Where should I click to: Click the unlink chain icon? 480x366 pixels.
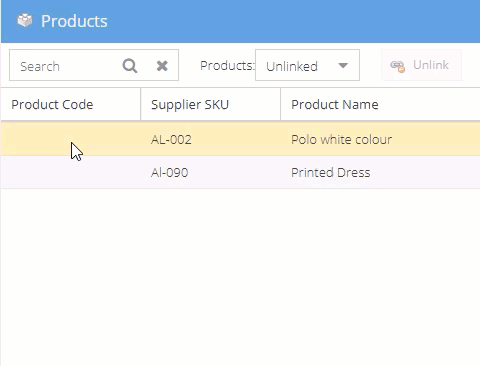pyautogui.click(x=397, y=66)
